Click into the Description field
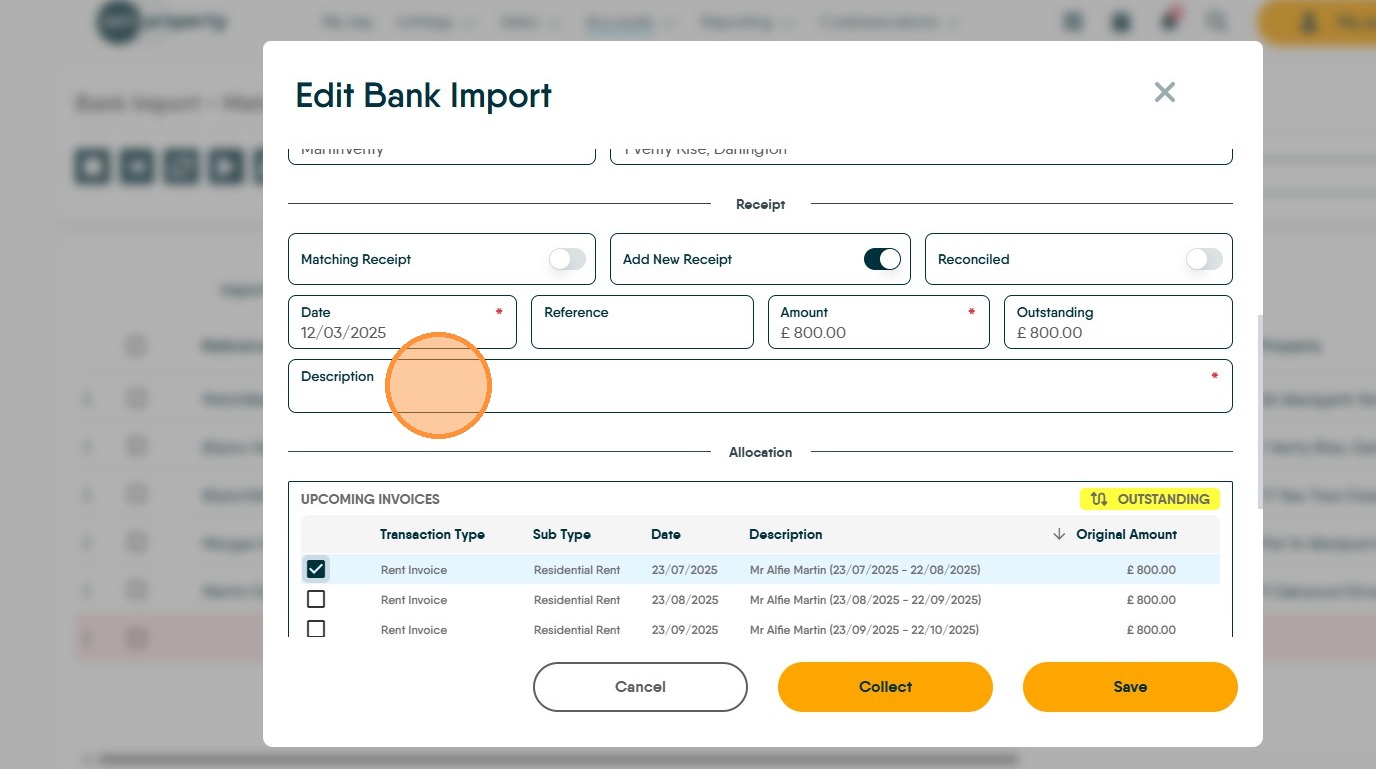This screenshot has height=769, width=1376. (760, 386)
